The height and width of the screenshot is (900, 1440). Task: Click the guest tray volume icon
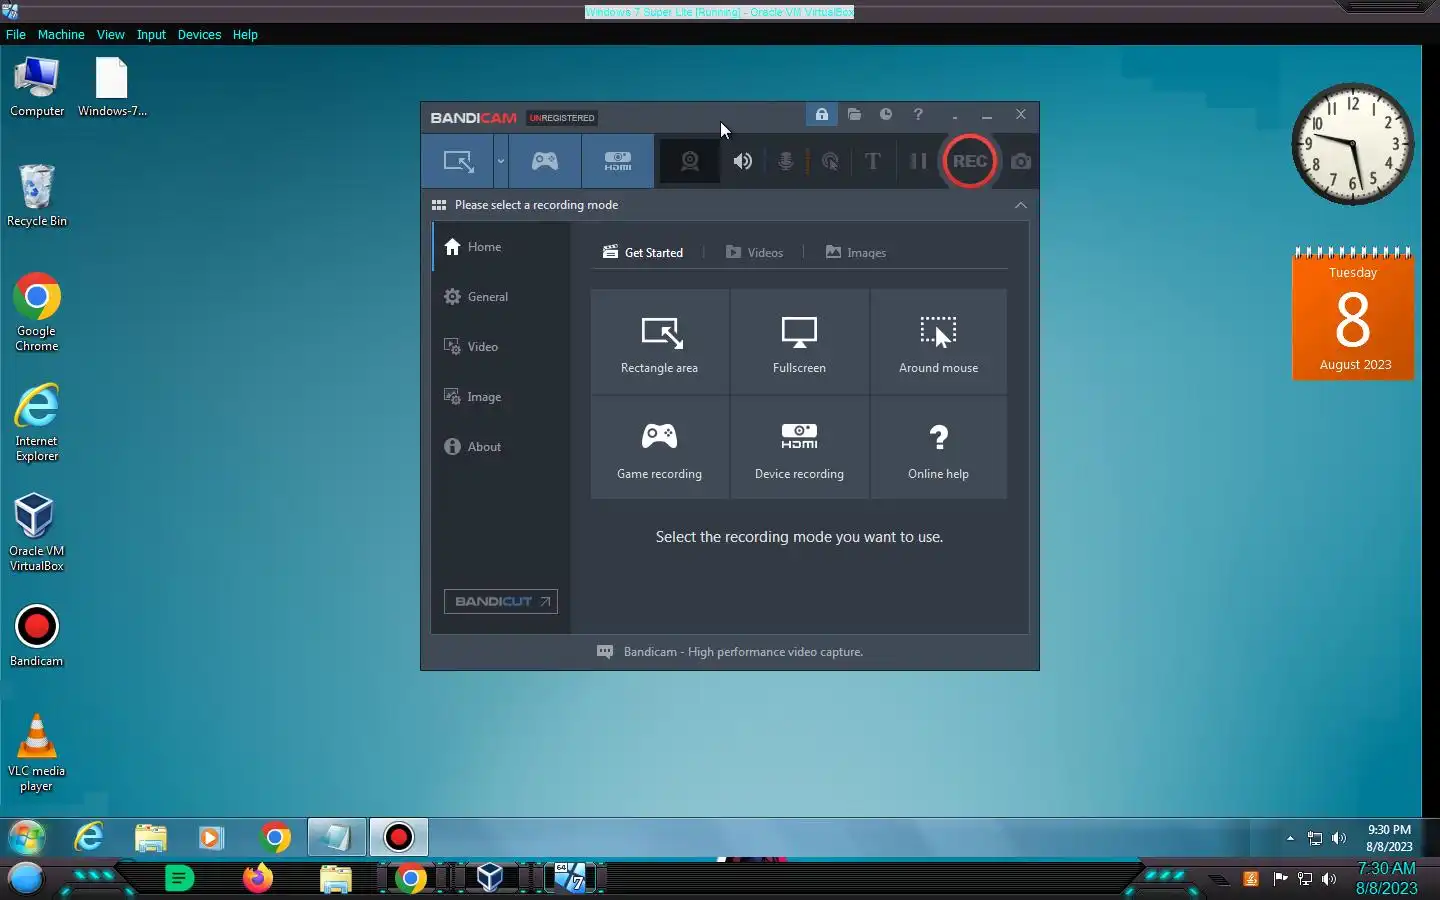pos(1339,838)
